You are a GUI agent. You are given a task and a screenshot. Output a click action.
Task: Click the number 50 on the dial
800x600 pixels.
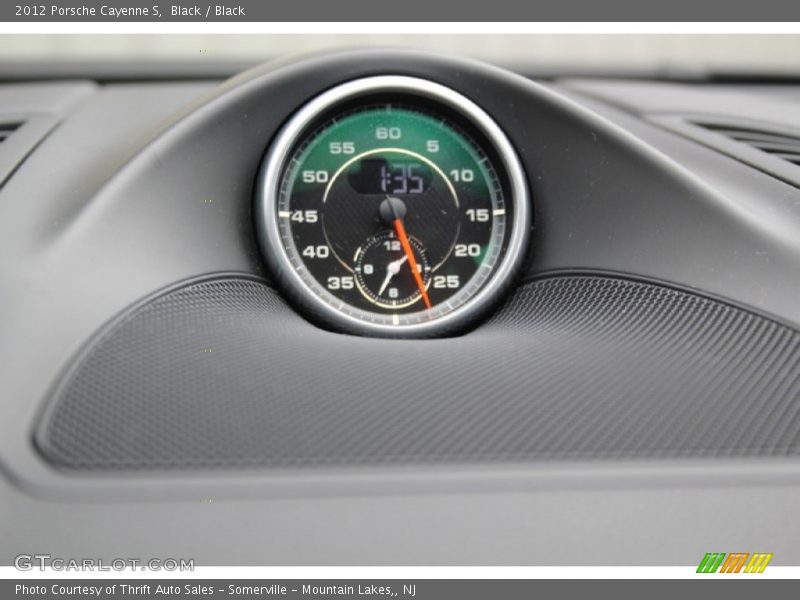pyautogui.click(x=315, y=177)
